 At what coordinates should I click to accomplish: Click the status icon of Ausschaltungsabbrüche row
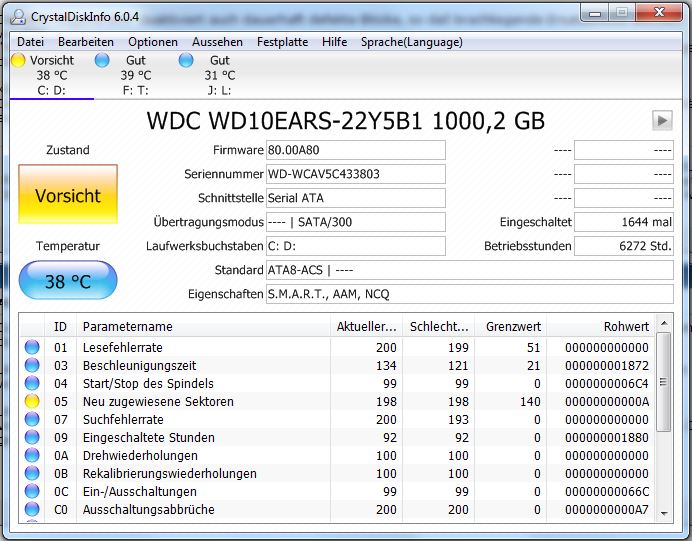click(32, 509)
